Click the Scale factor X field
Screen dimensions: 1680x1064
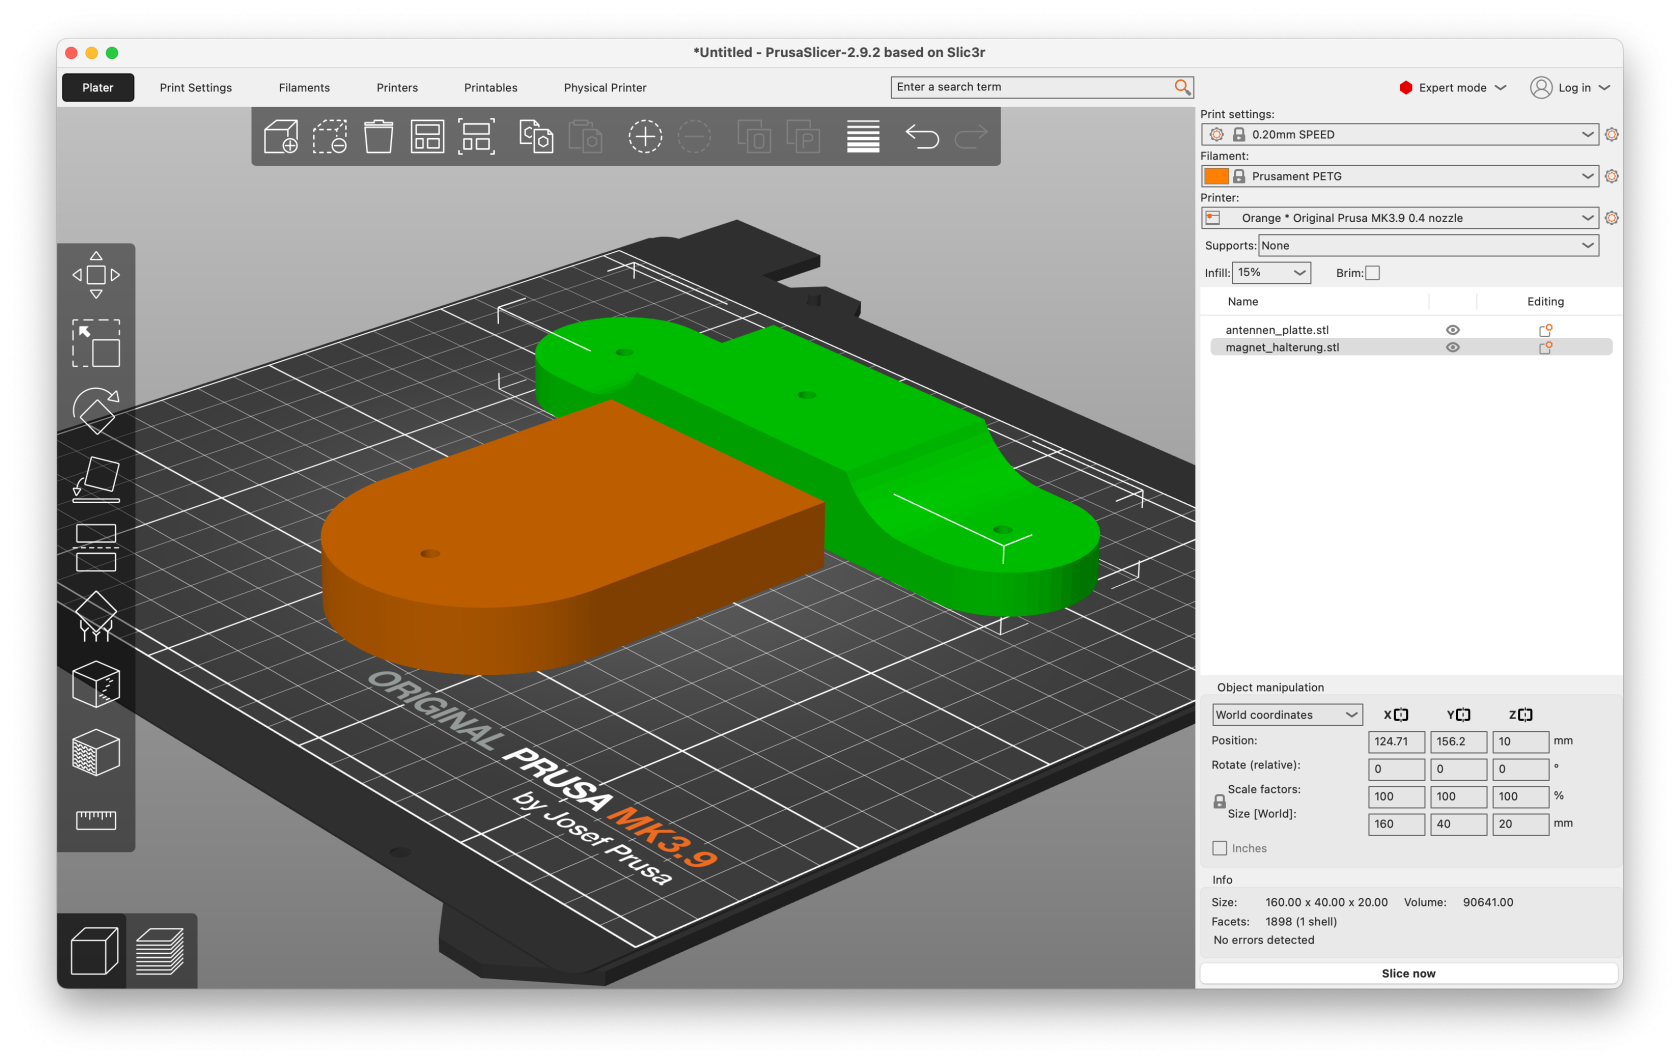[1396, 797]
